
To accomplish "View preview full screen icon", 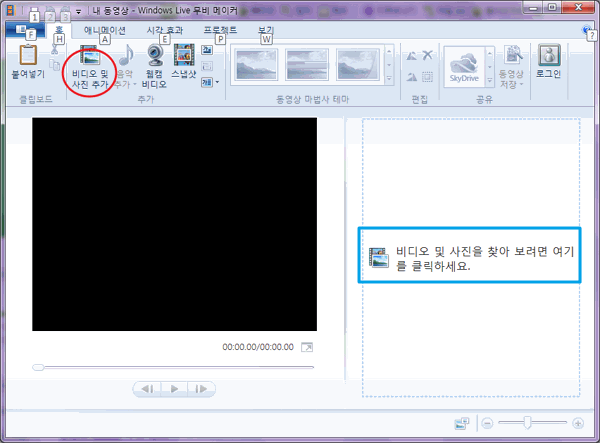I will [x=307, y=347].
